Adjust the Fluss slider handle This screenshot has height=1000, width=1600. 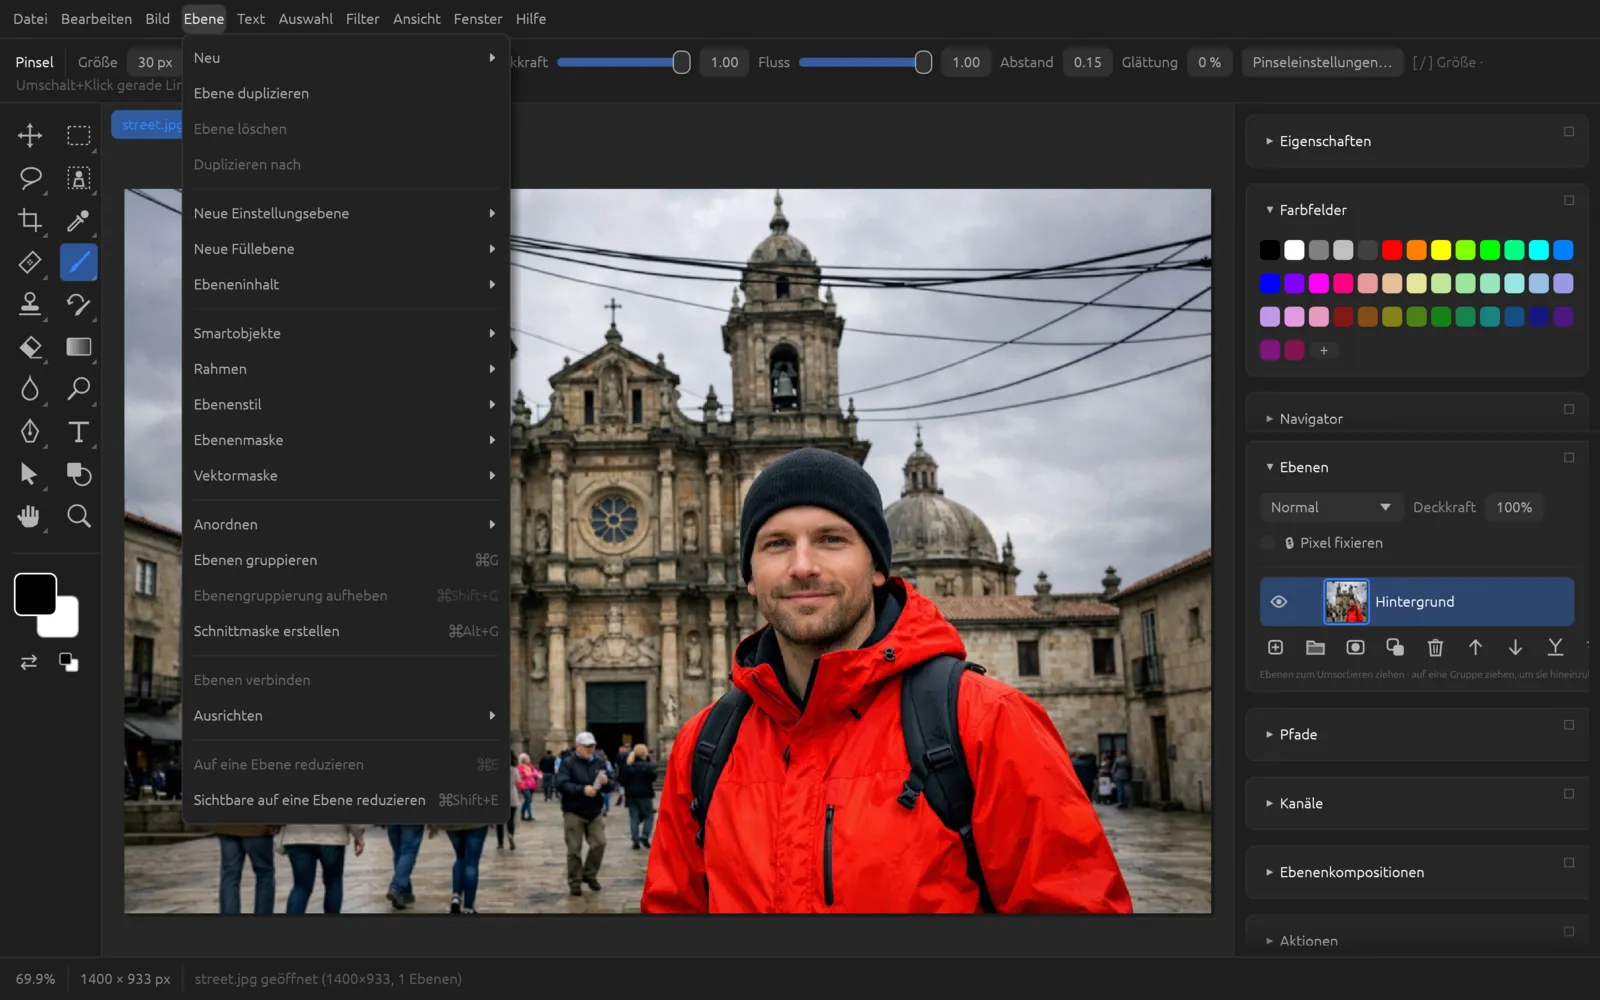tap(923, 62)
